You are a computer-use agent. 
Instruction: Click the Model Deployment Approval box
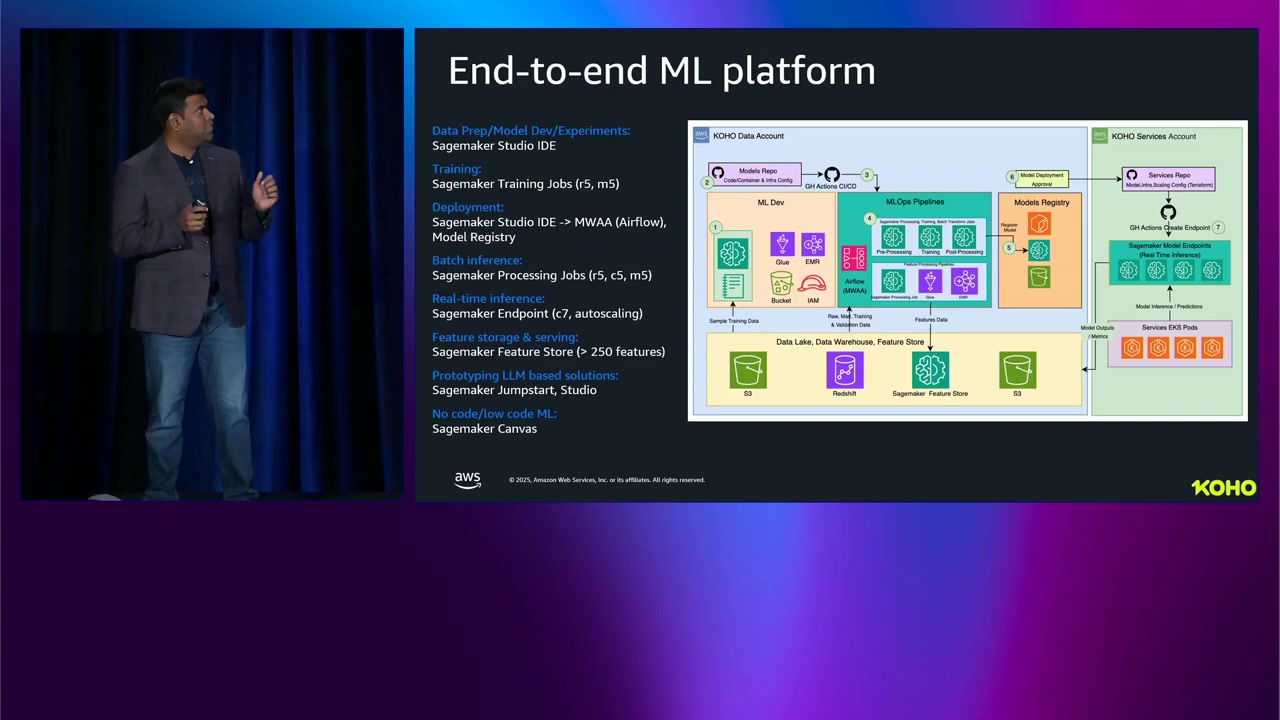pos(1042,179)
